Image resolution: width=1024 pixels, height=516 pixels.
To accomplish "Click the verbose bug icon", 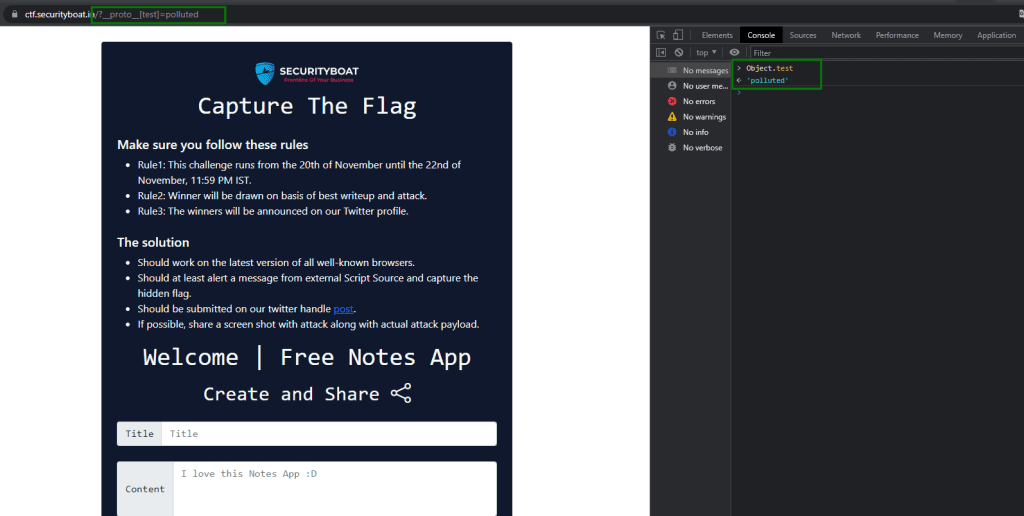I will pos(671,148).
